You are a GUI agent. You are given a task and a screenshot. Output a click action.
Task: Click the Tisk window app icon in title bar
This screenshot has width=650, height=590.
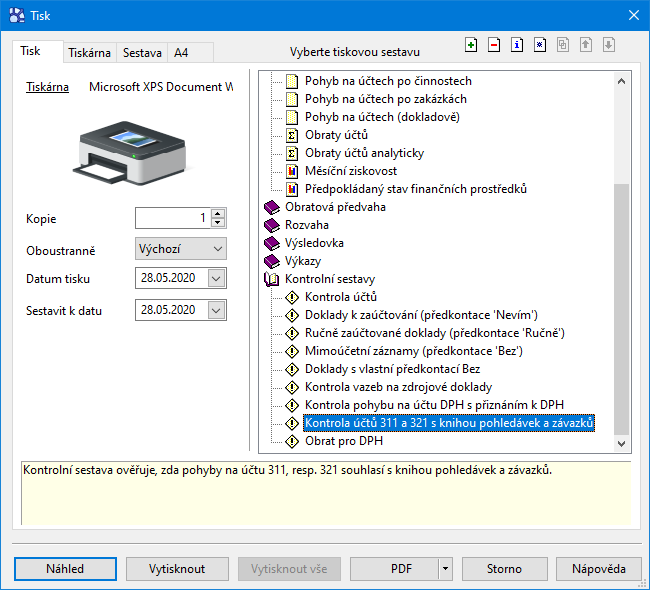click(x=17, y=16)
